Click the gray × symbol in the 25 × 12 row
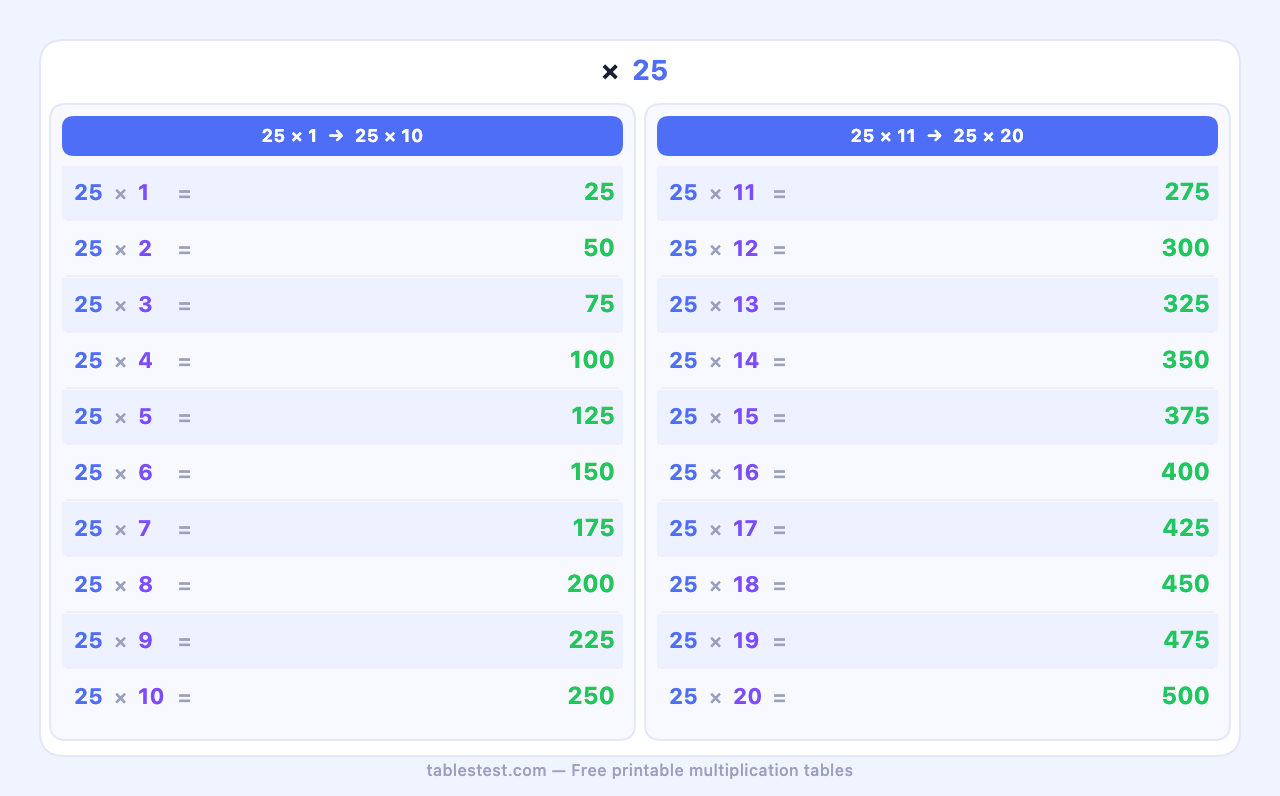 tap(715, 249)
